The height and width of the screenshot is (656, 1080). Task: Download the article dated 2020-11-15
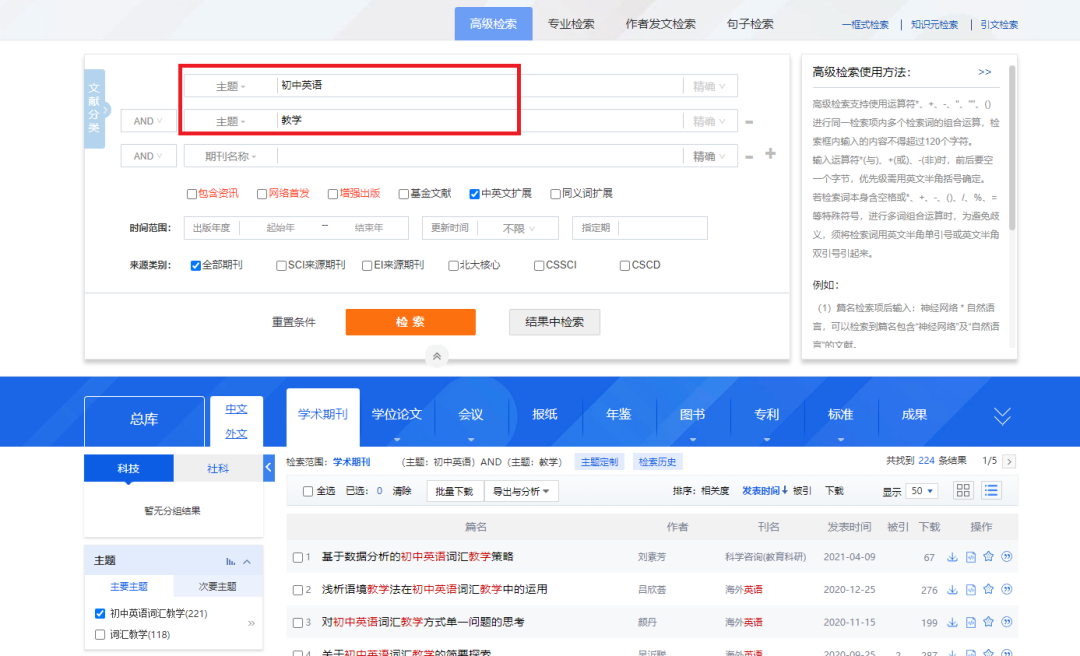point(952,622)
